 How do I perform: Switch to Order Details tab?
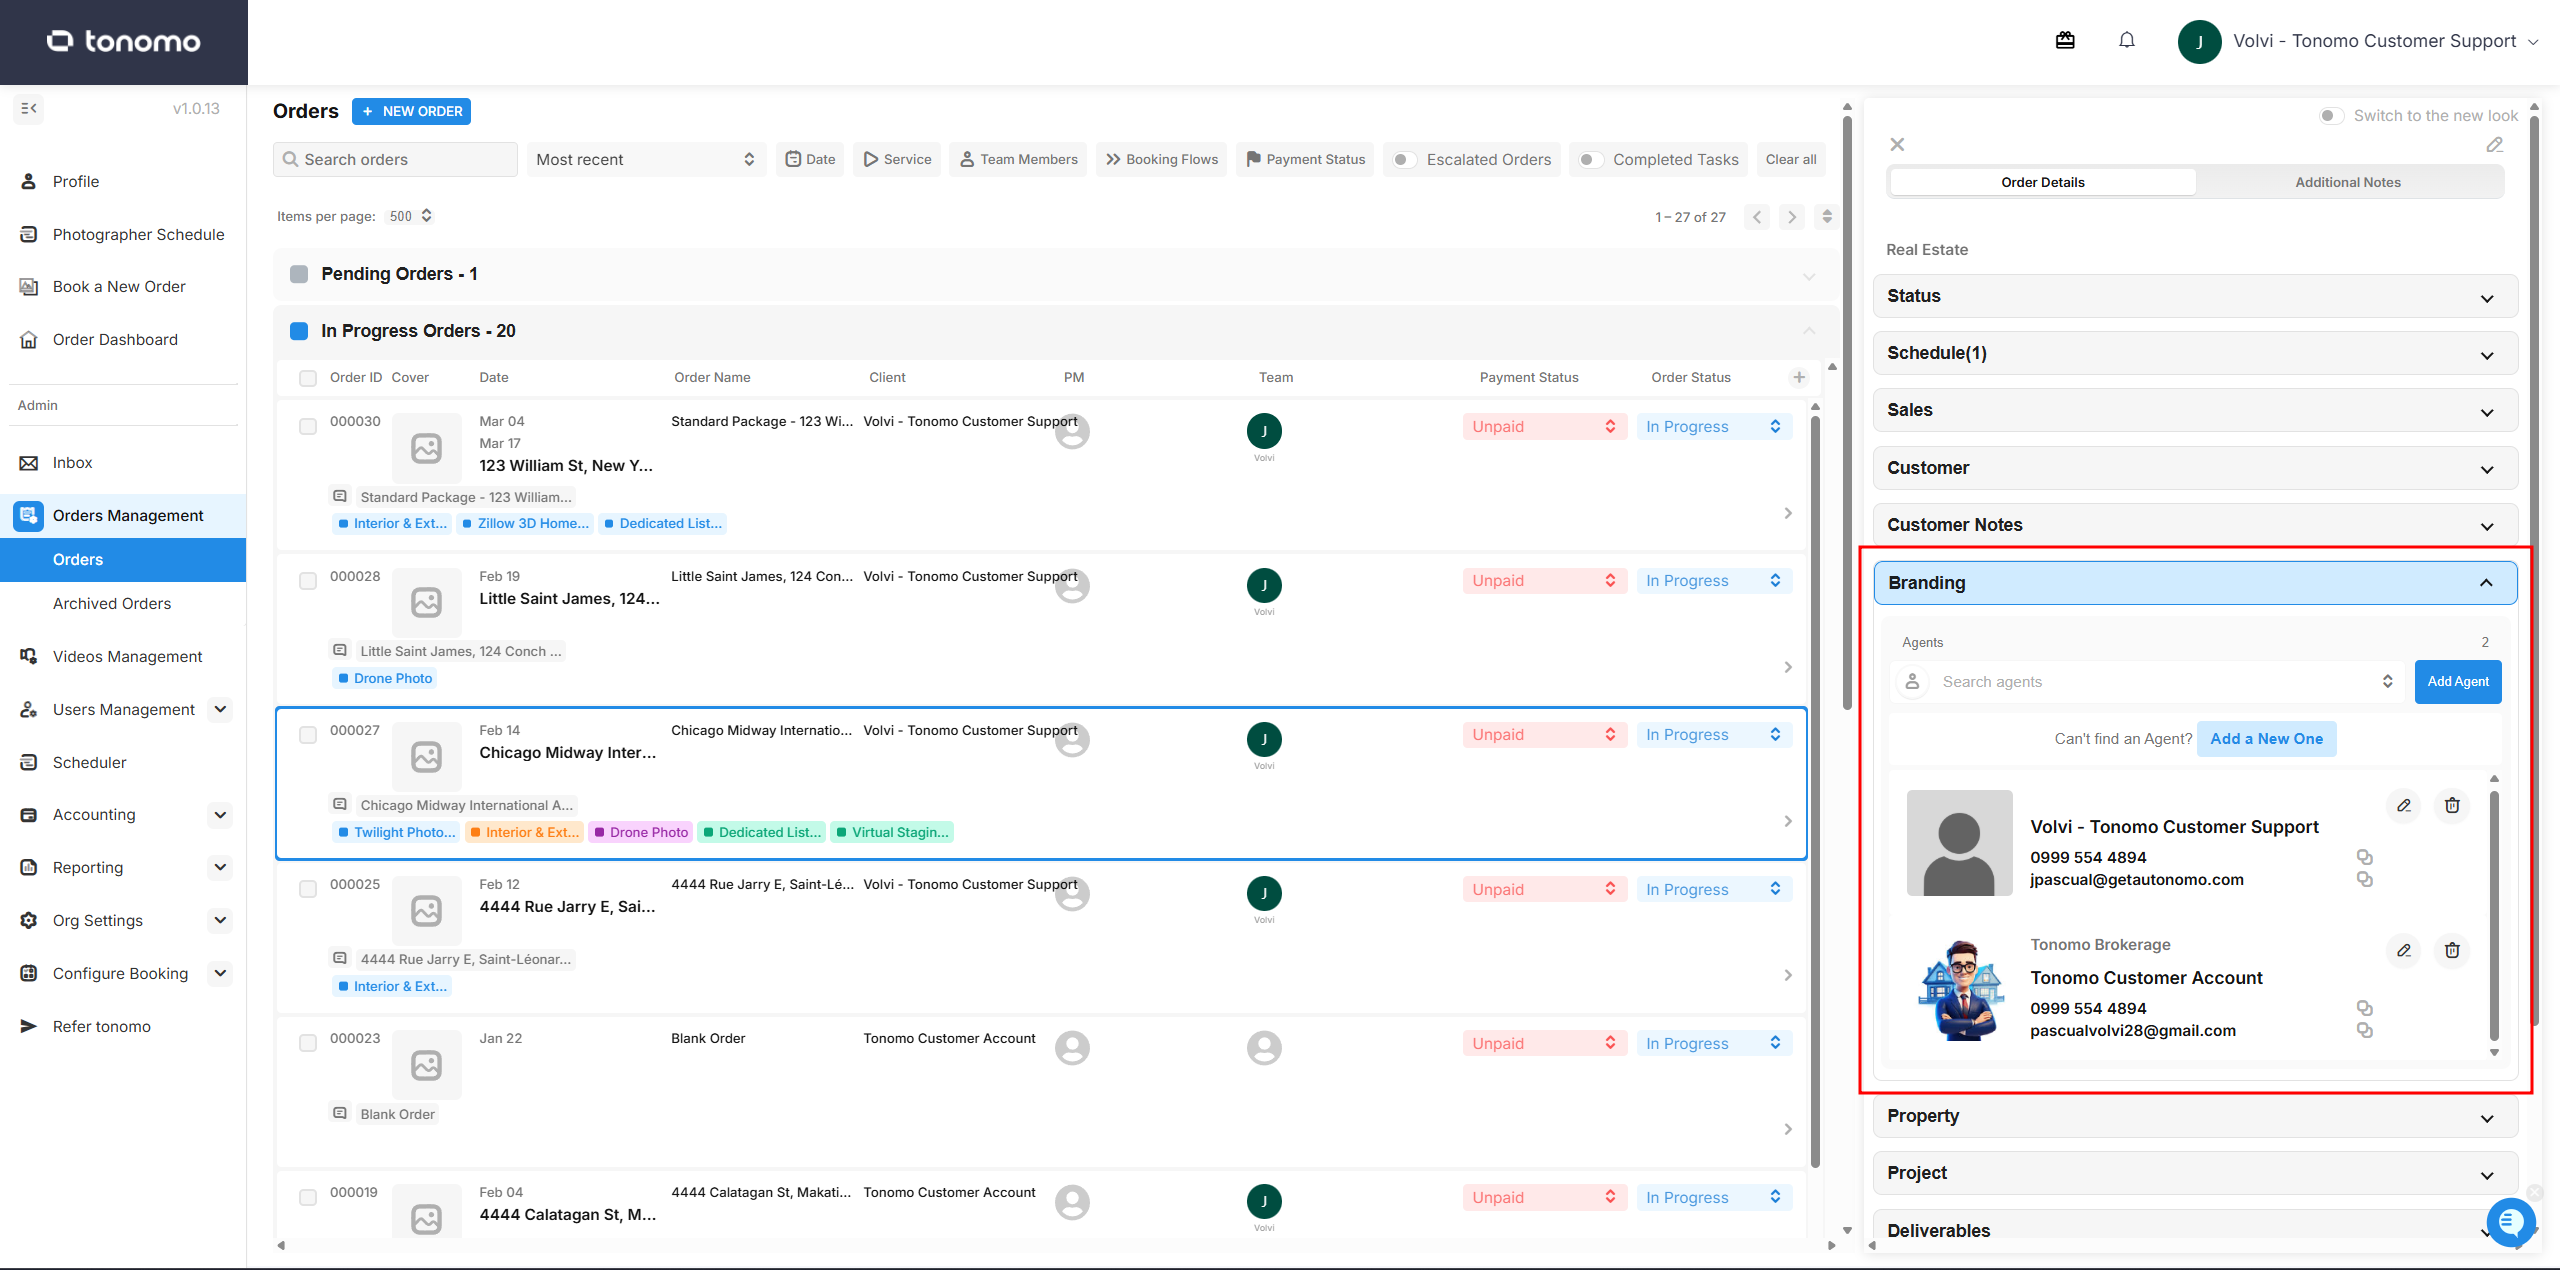pyautogui.click(x=2043, y=182)
